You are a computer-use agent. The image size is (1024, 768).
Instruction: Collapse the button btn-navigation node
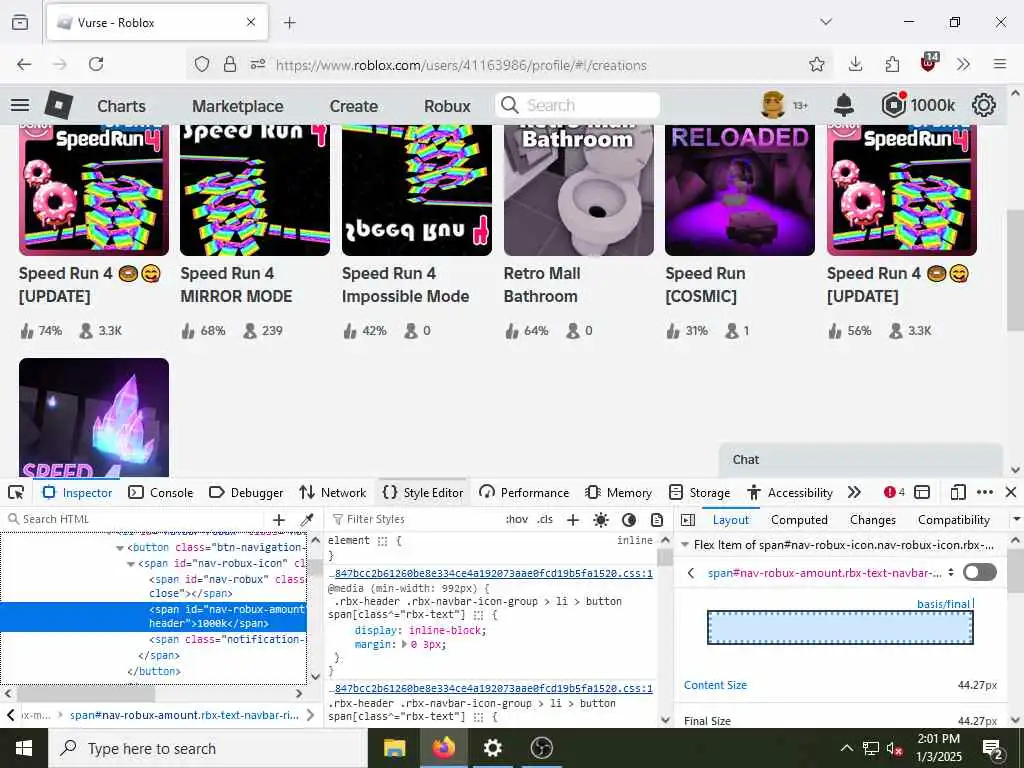120,548
